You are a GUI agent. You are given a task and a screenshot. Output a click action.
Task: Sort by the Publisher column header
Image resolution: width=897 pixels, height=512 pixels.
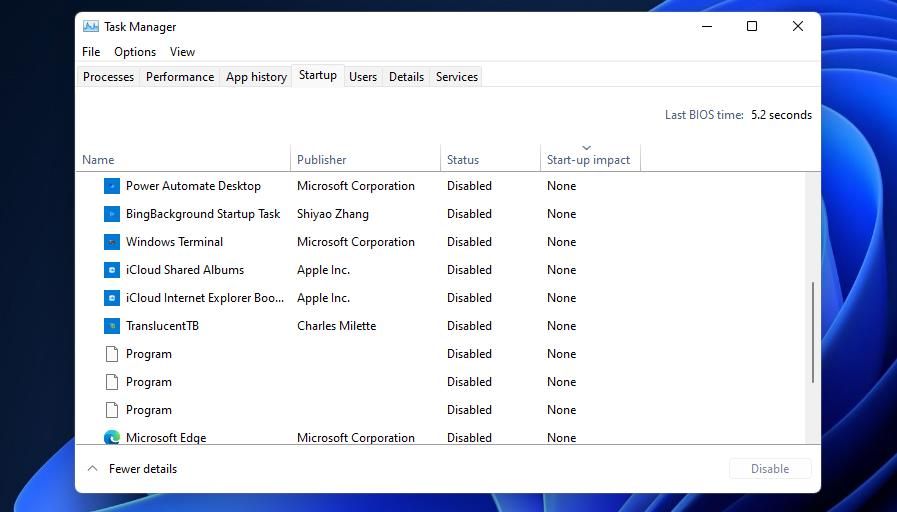(x=366, y=160)
